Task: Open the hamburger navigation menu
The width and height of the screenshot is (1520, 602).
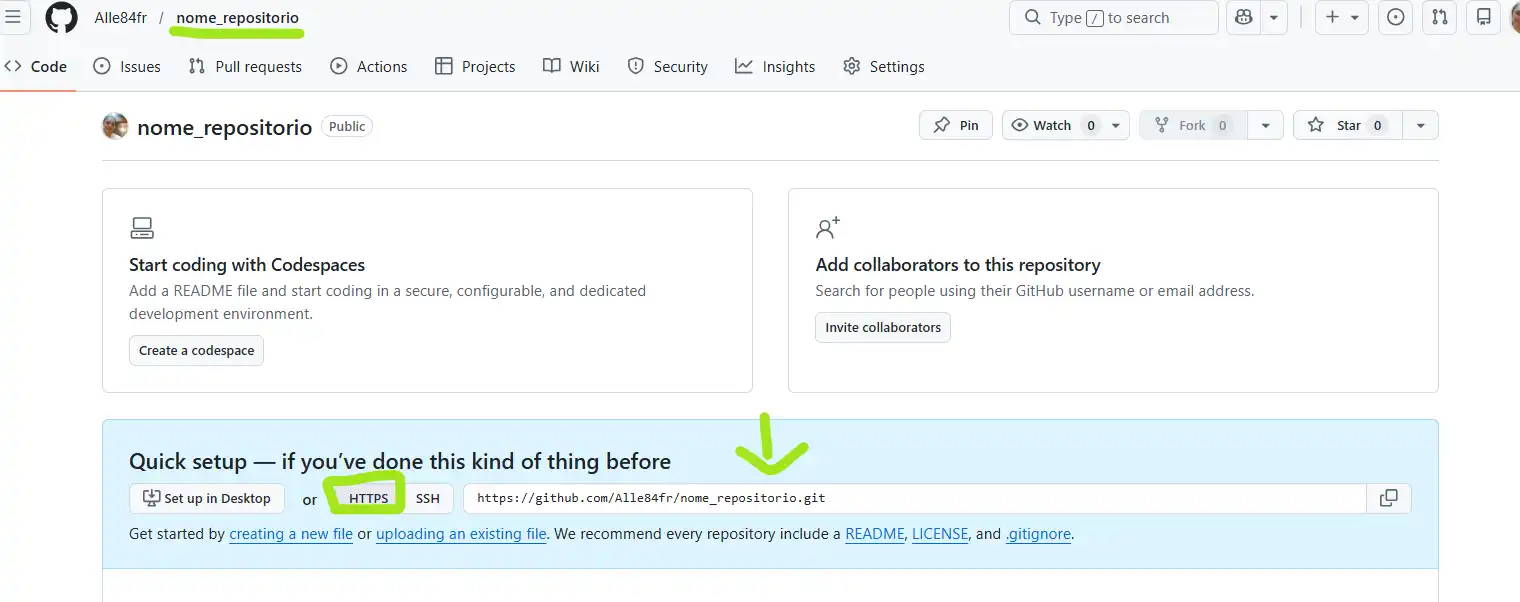Action: 13,17
